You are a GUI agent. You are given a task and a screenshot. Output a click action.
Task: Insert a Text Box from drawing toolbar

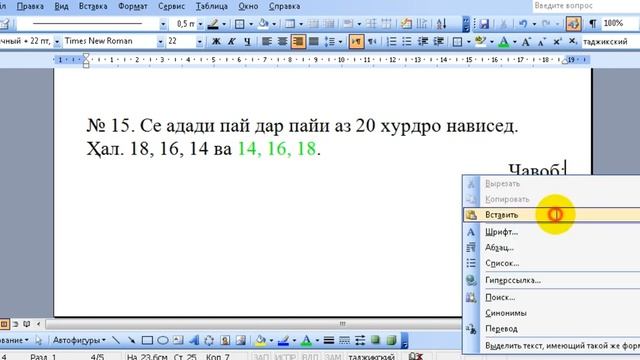pos(178,340)
